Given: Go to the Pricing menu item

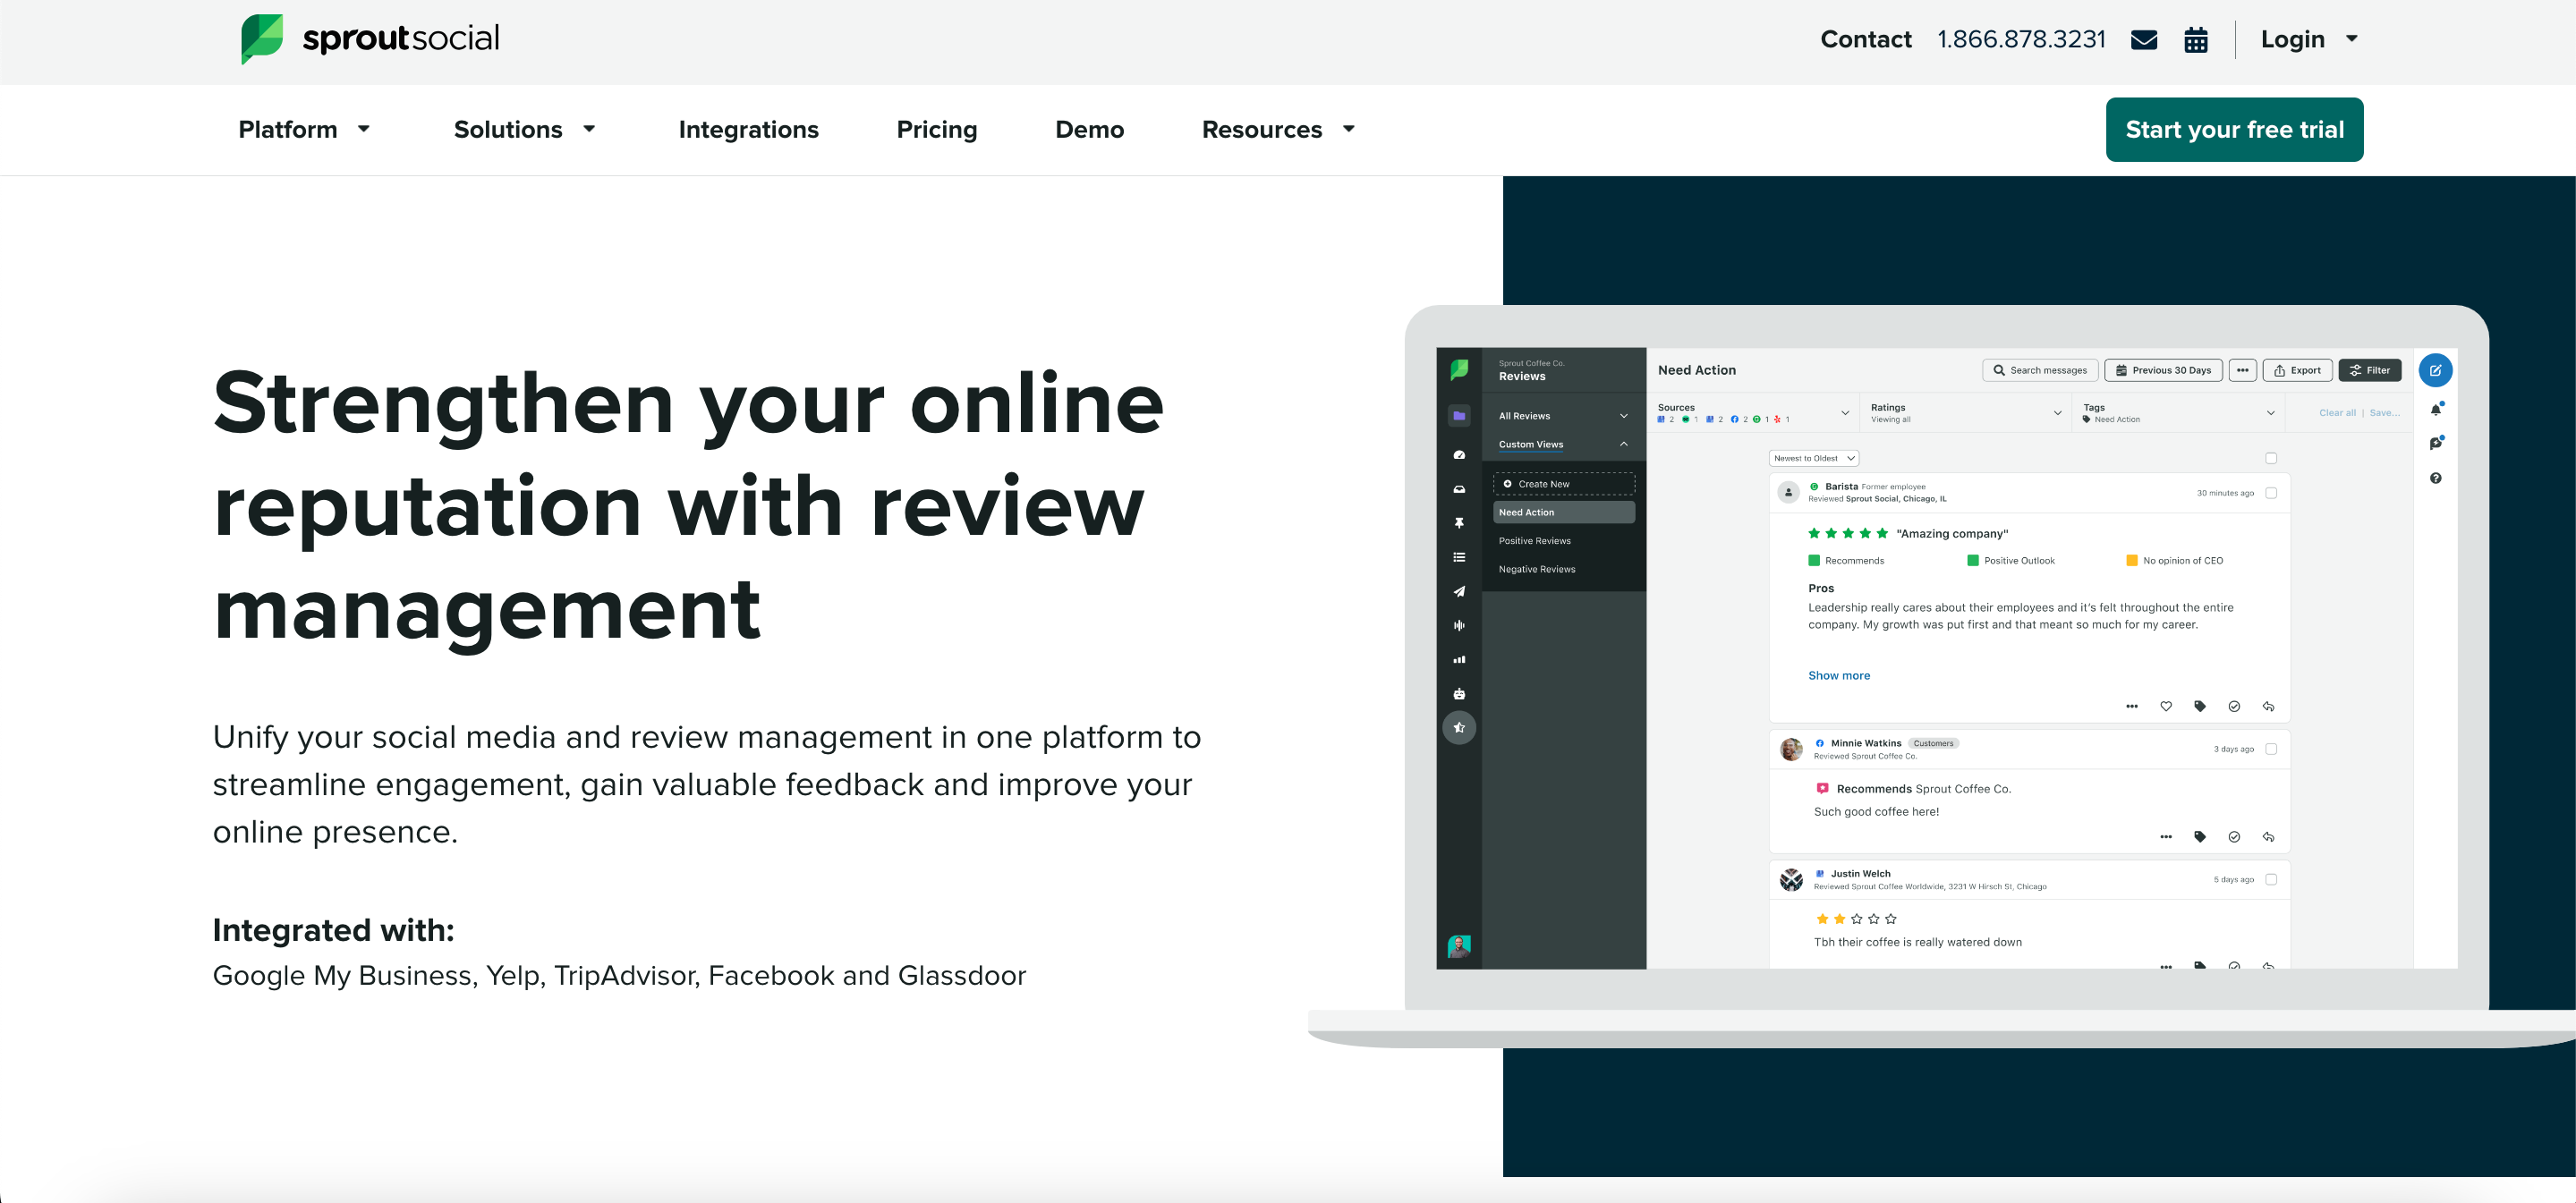Looking at the screenshot, I should pos(936,130).
